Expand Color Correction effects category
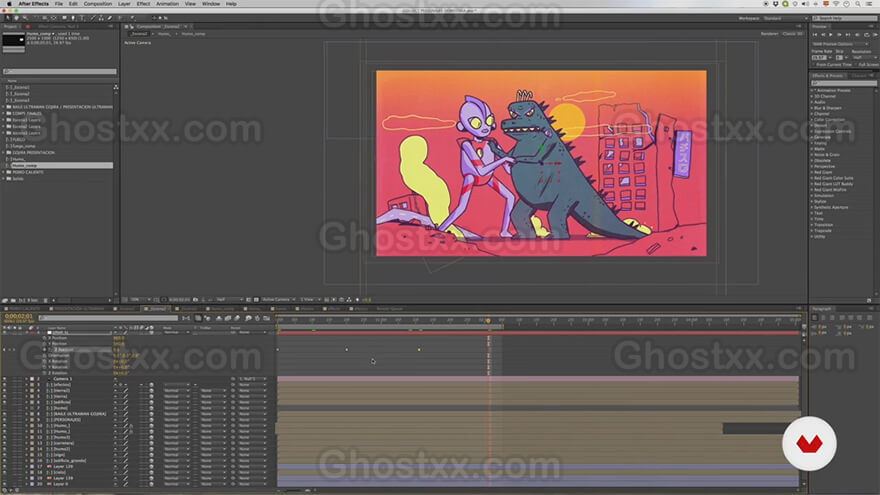The width and height of the screenshot is (880, 495). 812,120
